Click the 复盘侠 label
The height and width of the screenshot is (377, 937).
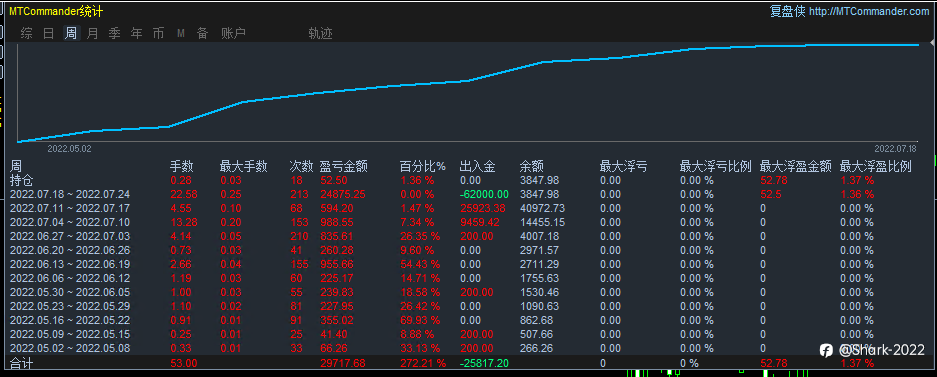click(788, 11)
